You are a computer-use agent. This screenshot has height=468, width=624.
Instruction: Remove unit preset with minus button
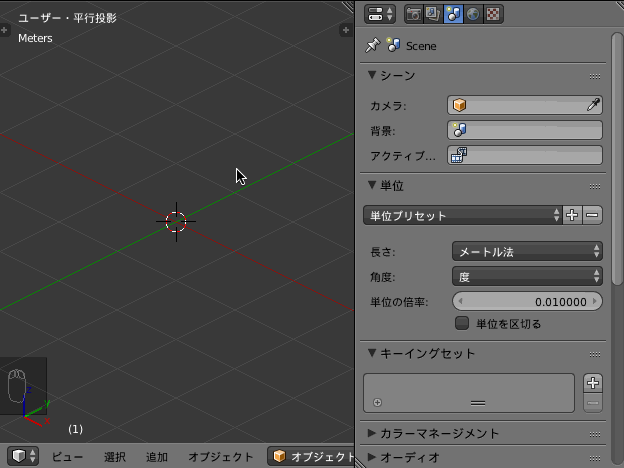click(x=592, y=215)
